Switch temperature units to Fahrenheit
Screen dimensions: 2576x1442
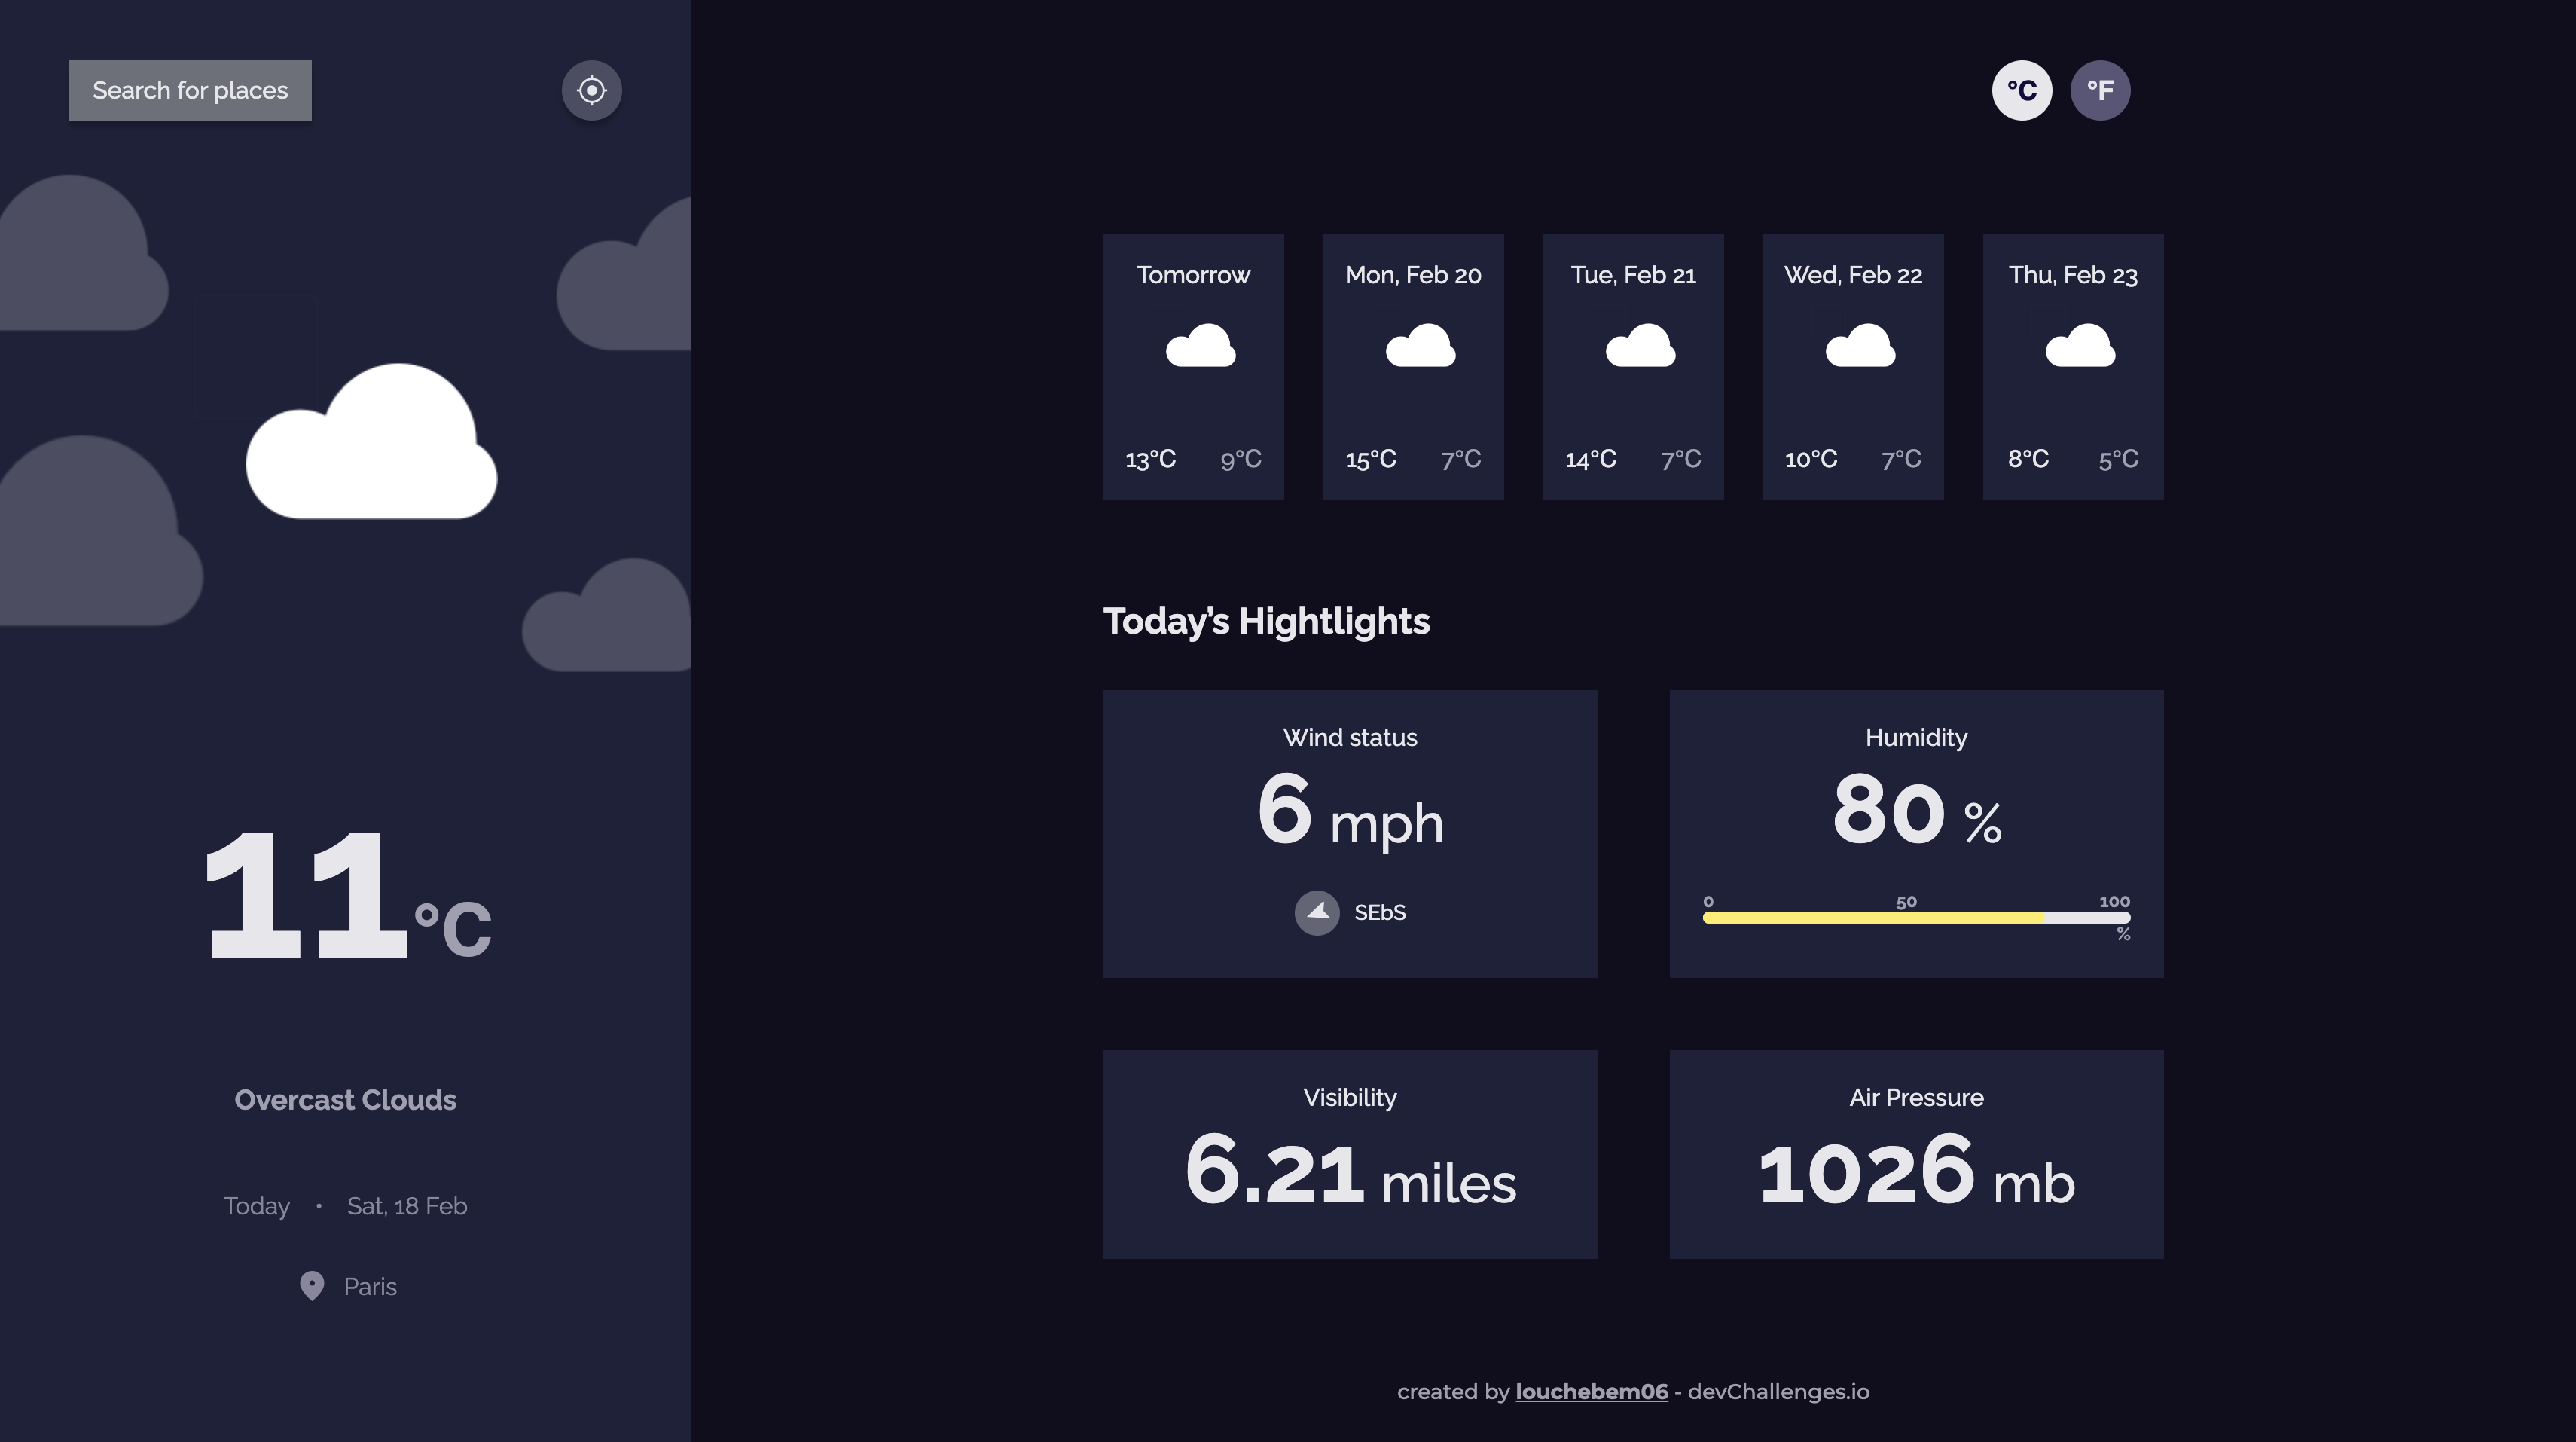(2100, 90)
